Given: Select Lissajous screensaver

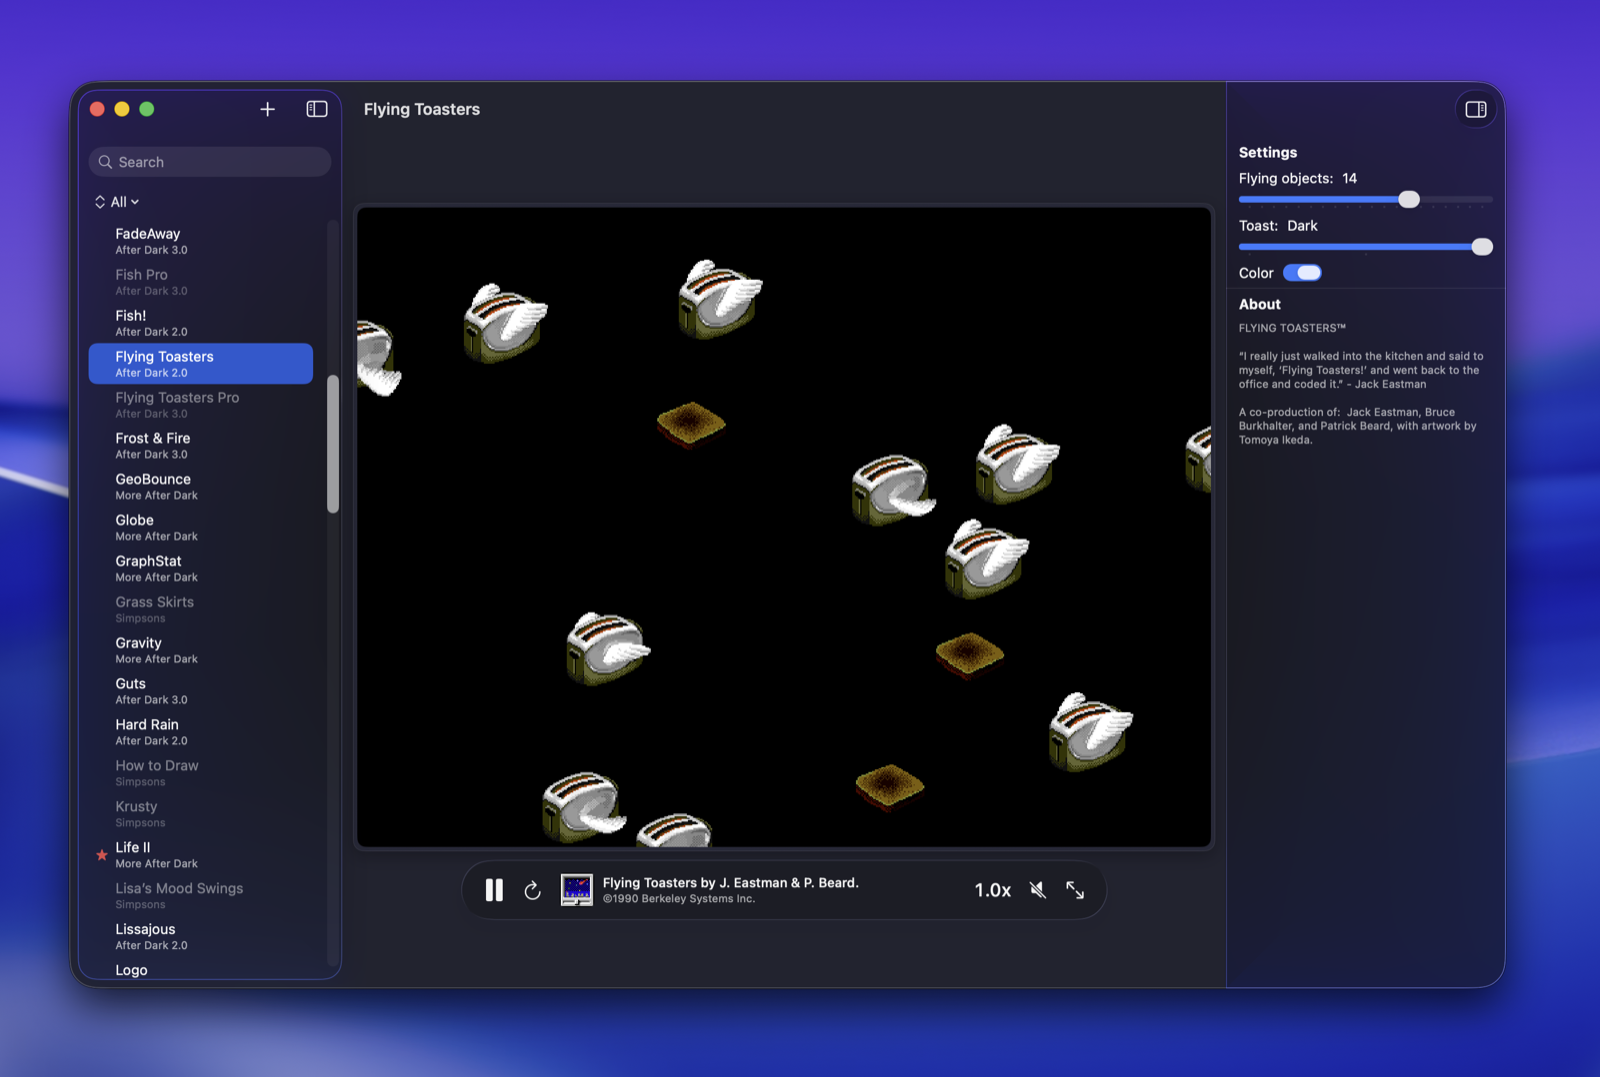Looking at the screenshot, I should [201, 938].
